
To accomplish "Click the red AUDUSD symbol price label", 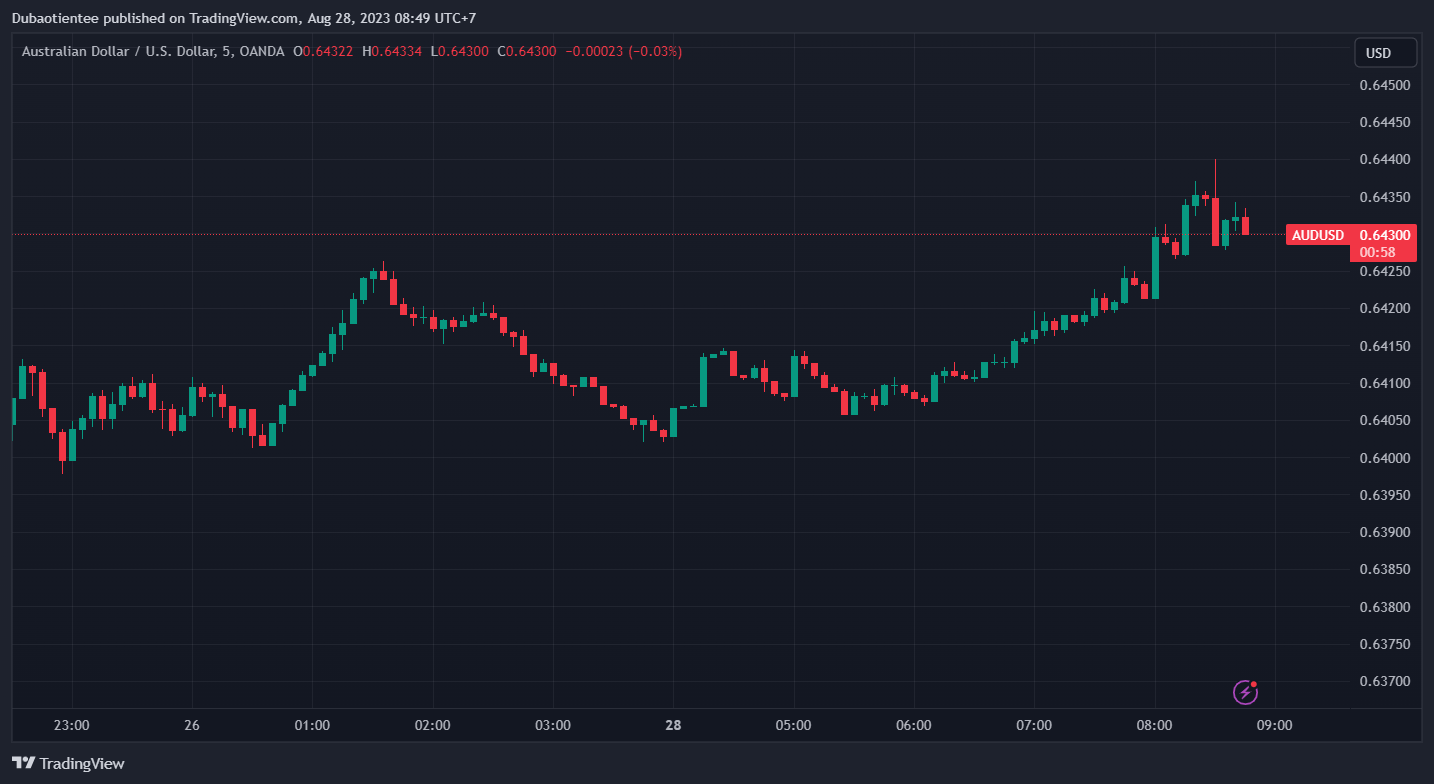I will pos(1317,235).
